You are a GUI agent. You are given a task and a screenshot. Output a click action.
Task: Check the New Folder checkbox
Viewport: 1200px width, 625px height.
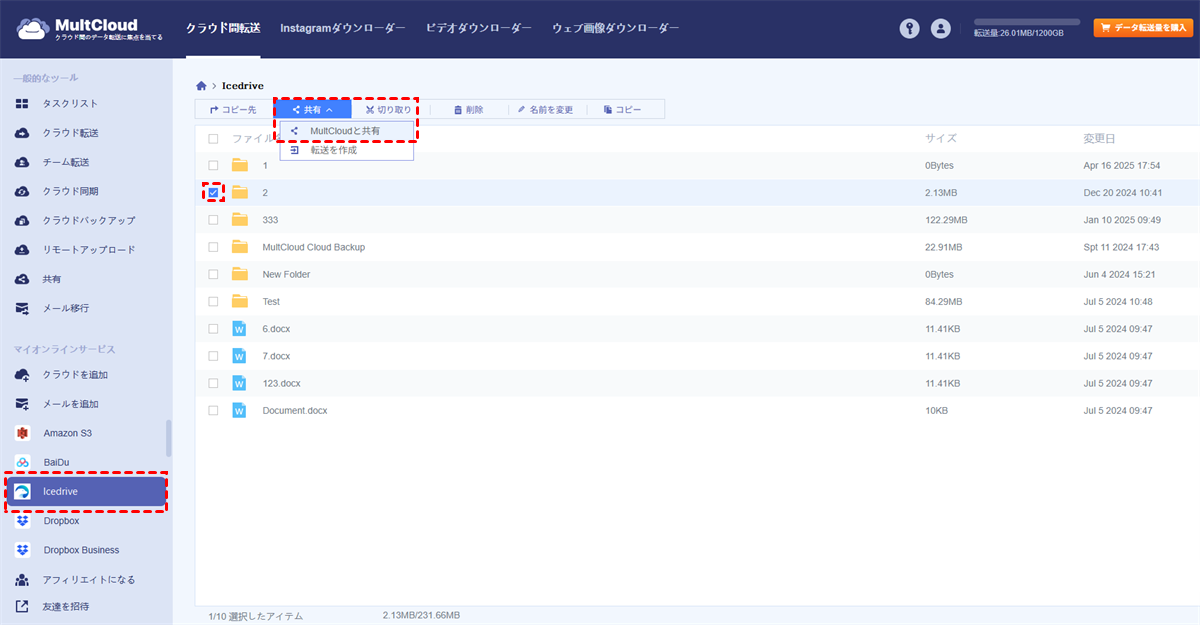pos(213,274)
